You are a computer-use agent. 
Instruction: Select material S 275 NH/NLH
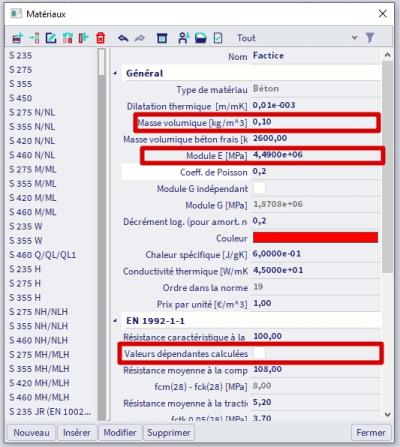click(39, 312)
